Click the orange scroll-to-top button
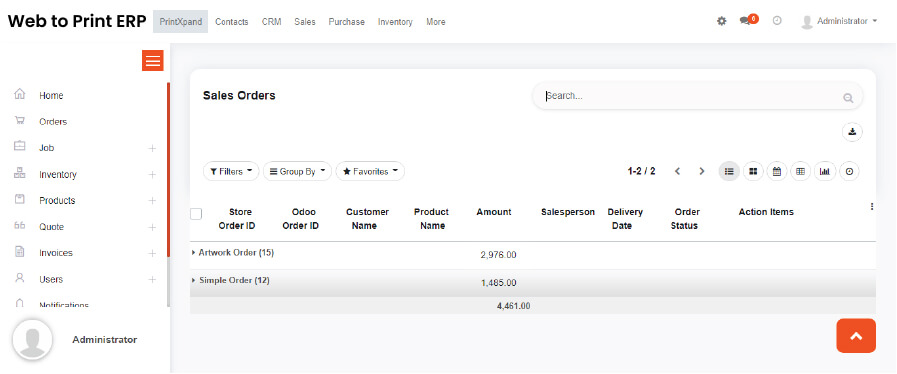Image resolution: width=897 pixels, height=374 pixels. pos(856,336)
